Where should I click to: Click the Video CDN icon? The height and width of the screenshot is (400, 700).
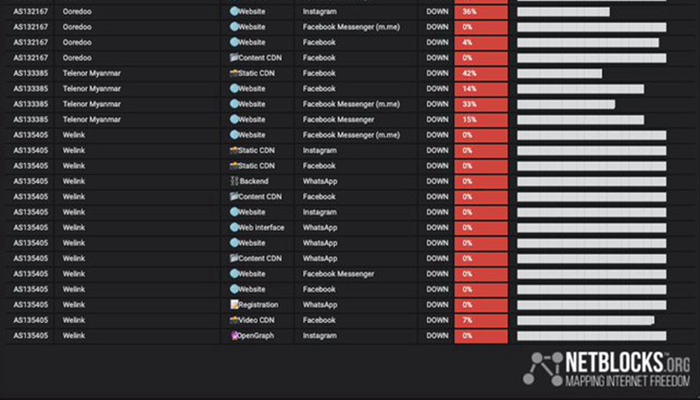pyautogui.click(x=235, y=320)
